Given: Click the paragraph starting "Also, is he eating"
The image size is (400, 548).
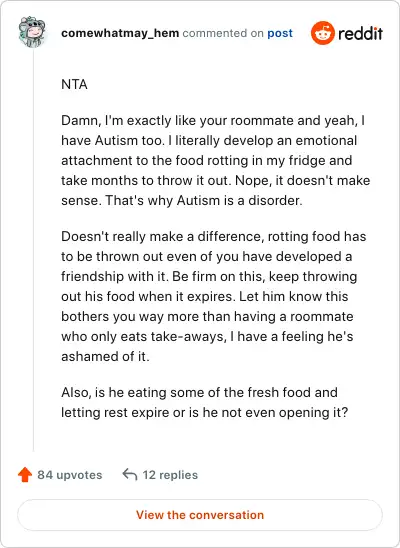Looking at the screenshot, I should (x=205, y=402).
